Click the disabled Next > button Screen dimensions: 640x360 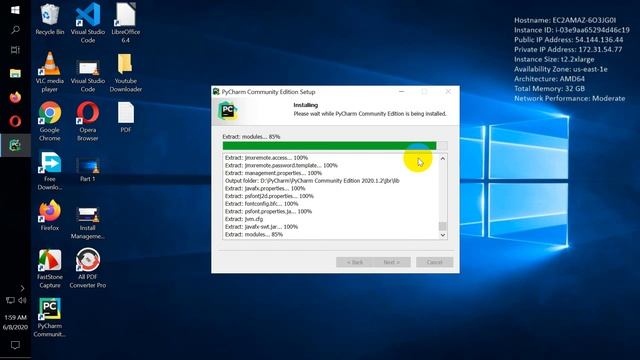[391, 262]
